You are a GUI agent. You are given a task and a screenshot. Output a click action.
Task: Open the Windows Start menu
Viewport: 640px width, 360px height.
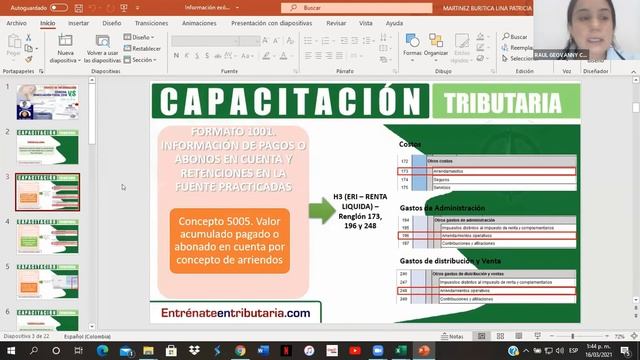coord(11,351)
